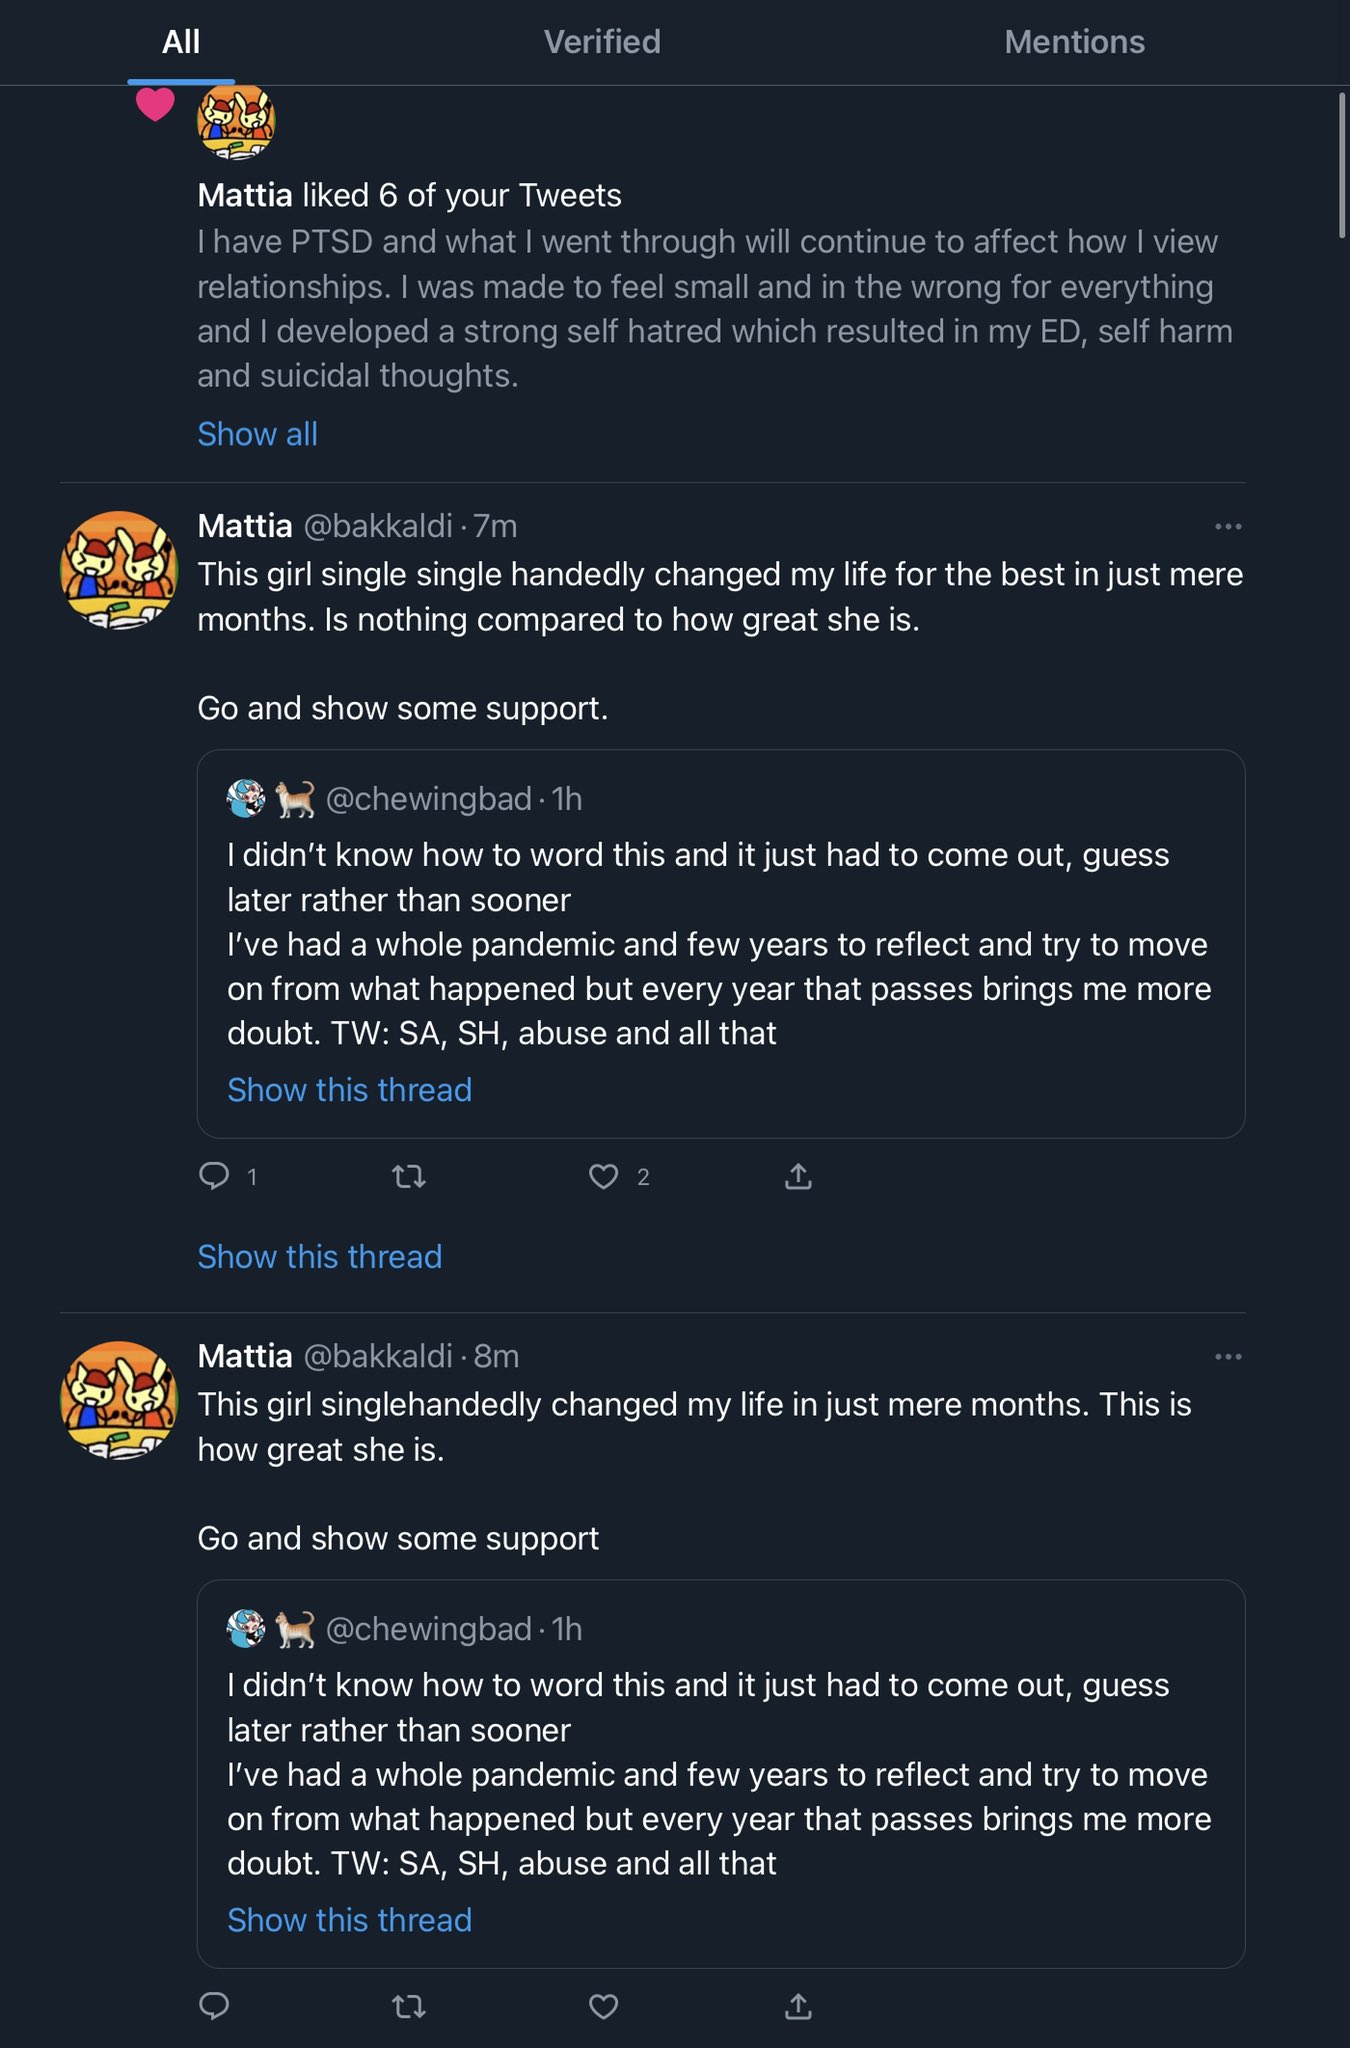Open Mattia's avatar on the 8m tweet
This screenshot has height=2048, width=1350.
(119, 1400)
